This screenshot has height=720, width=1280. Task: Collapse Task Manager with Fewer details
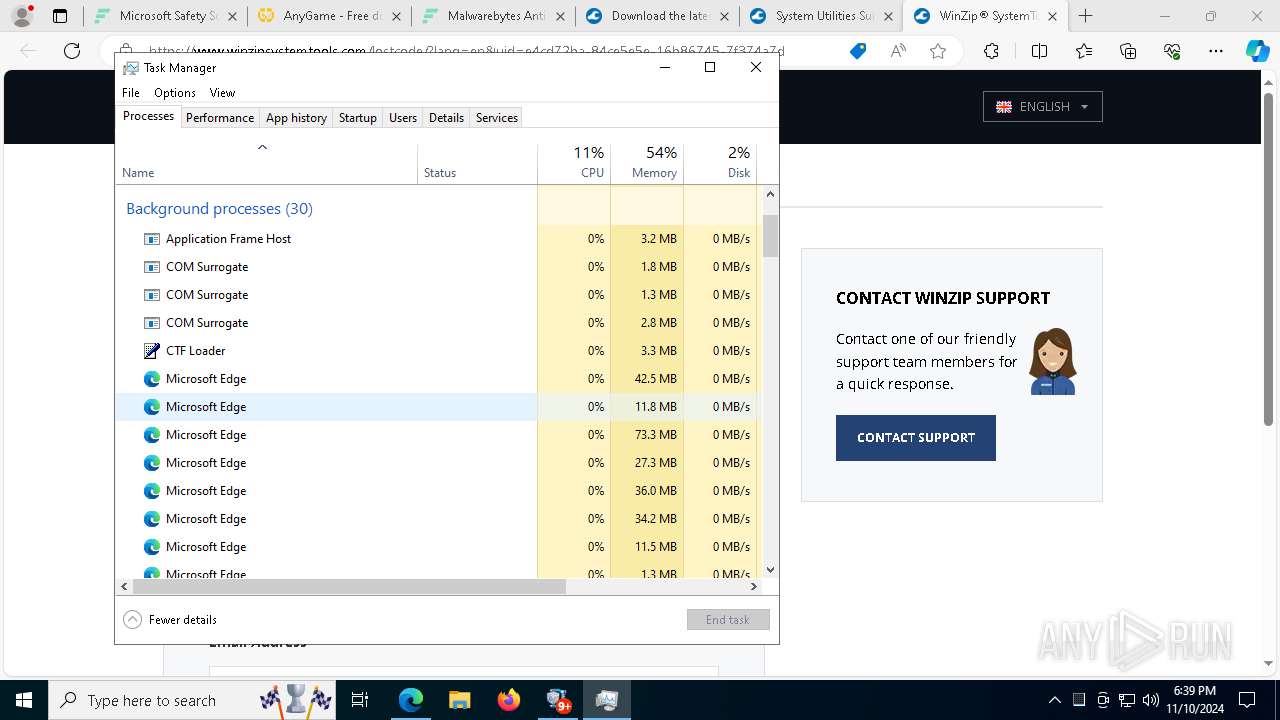[x=170, y=619]
